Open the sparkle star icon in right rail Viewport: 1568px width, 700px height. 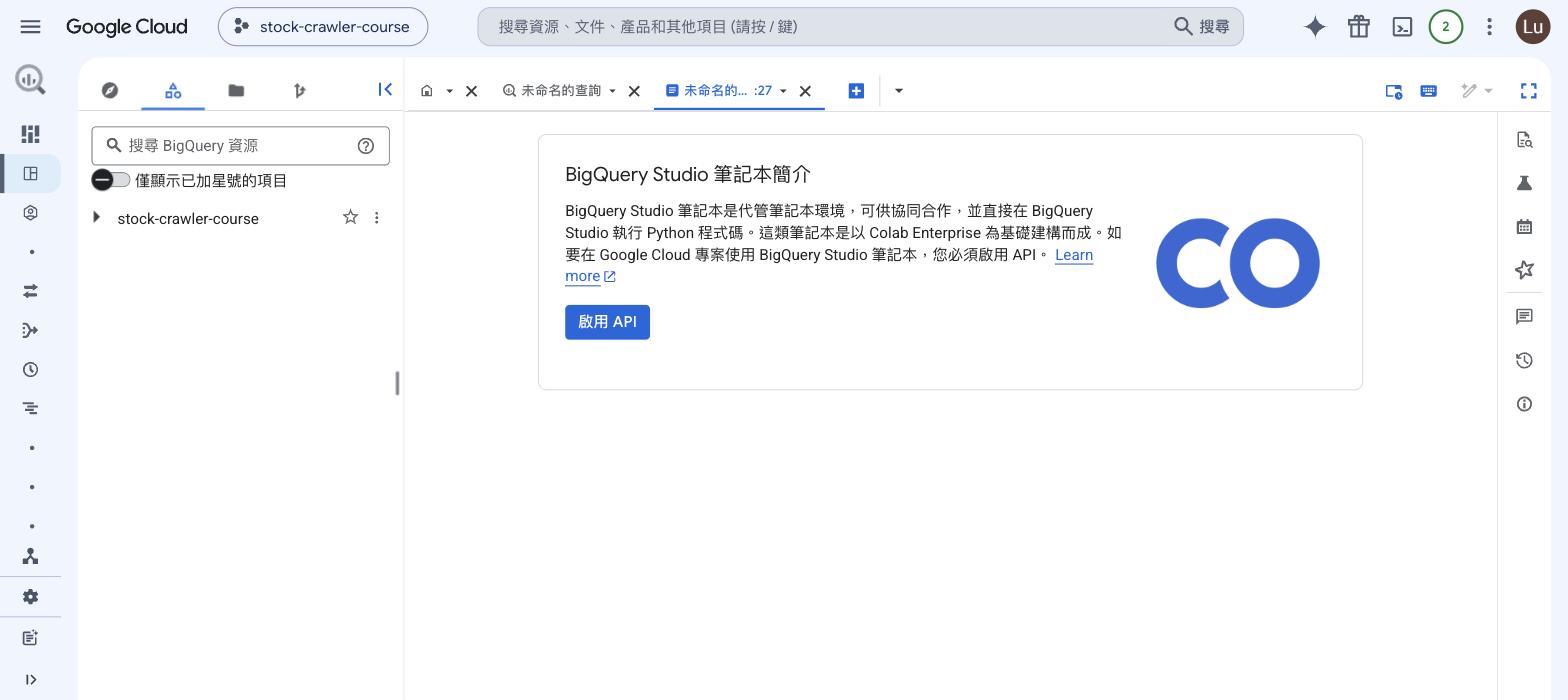tap(1524, 270)
